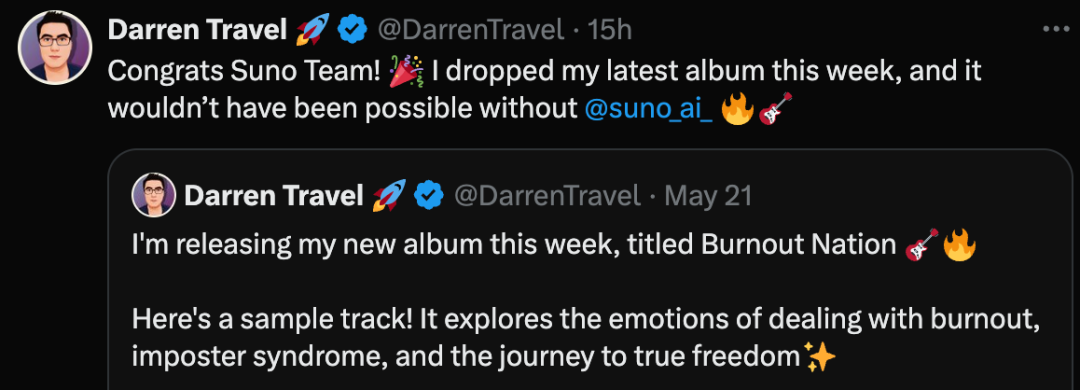
Task: Click the sparkles emoji after 'true freedom'
Action: point(820,357)
